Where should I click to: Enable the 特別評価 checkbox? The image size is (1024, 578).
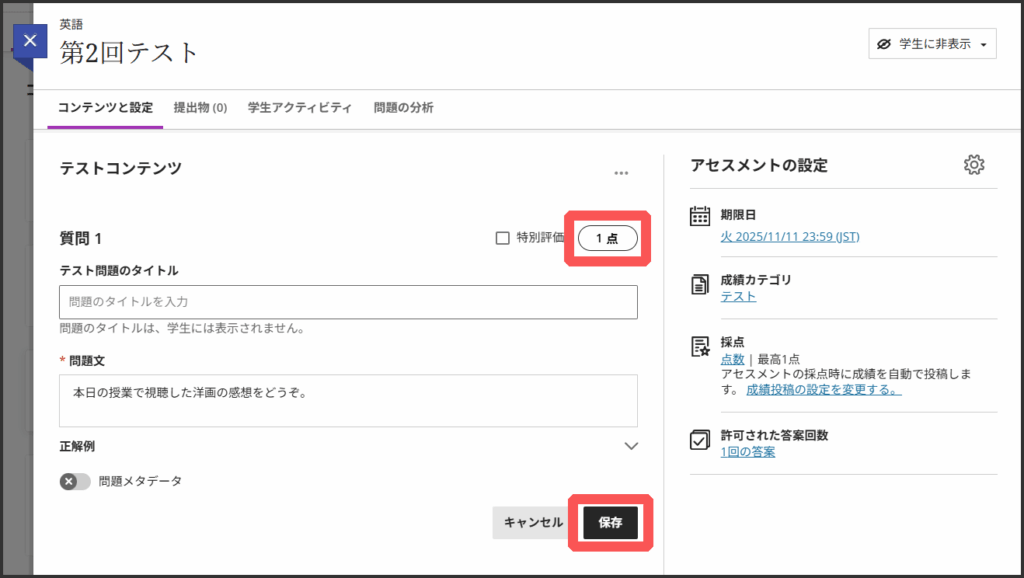point(503,238)
